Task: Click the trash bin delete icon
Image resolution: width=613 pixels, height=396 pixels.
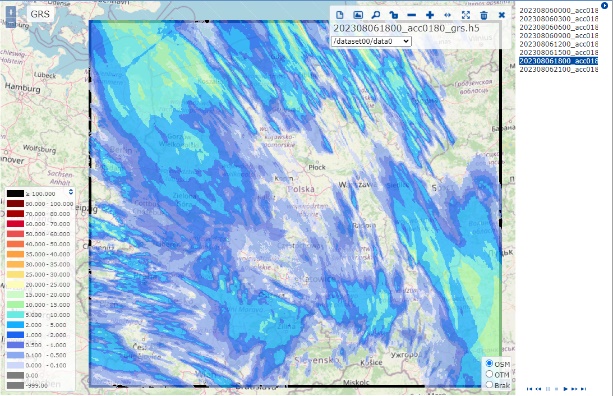Action: [484, 15]
